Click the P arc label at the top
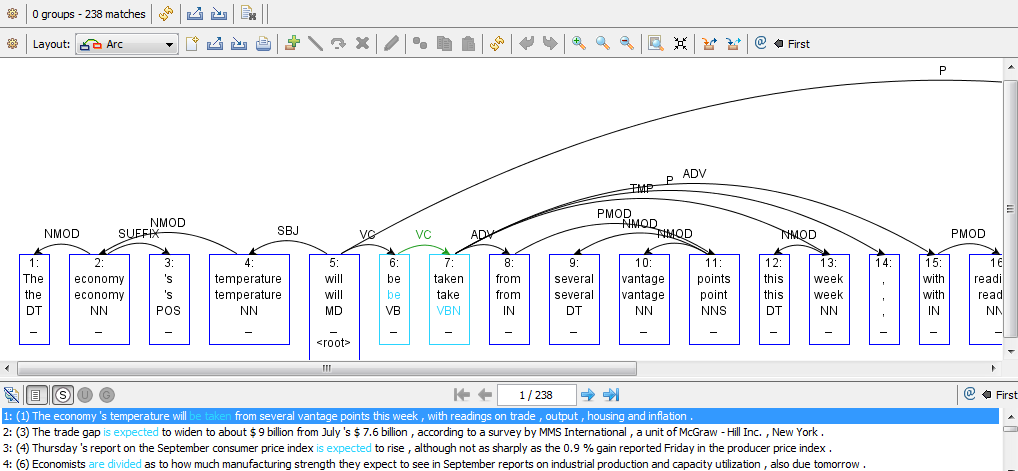Image resolution: width=1018 pixels, height=471 pixels. 943,71
